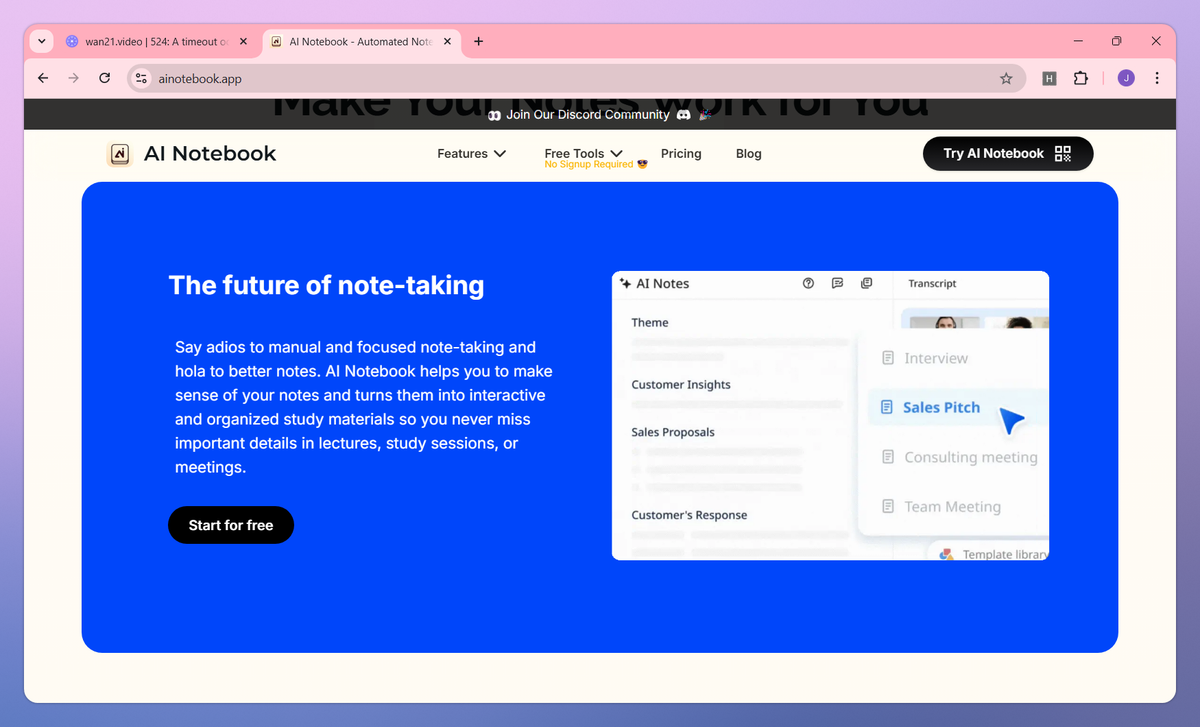
Task: Click the sparkle icon beside AI Notes
Action: point(625,284)
